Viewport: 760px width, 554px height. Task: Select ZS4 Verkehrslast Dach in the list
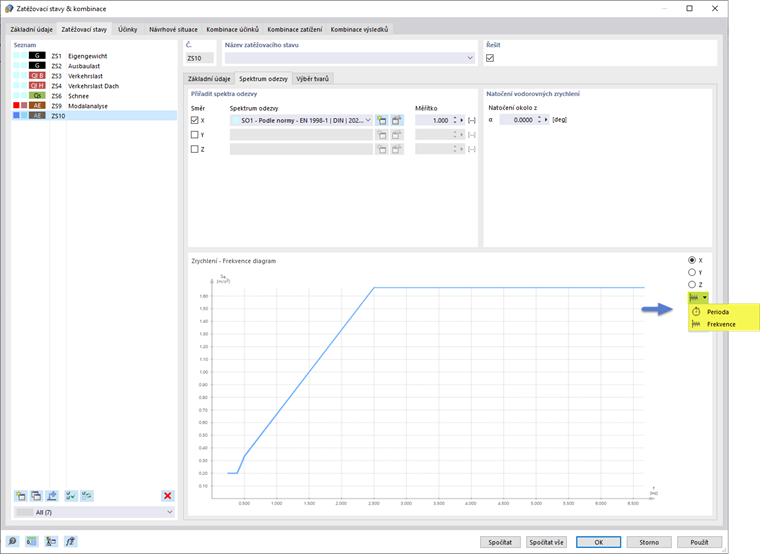(x=95, y=86)
